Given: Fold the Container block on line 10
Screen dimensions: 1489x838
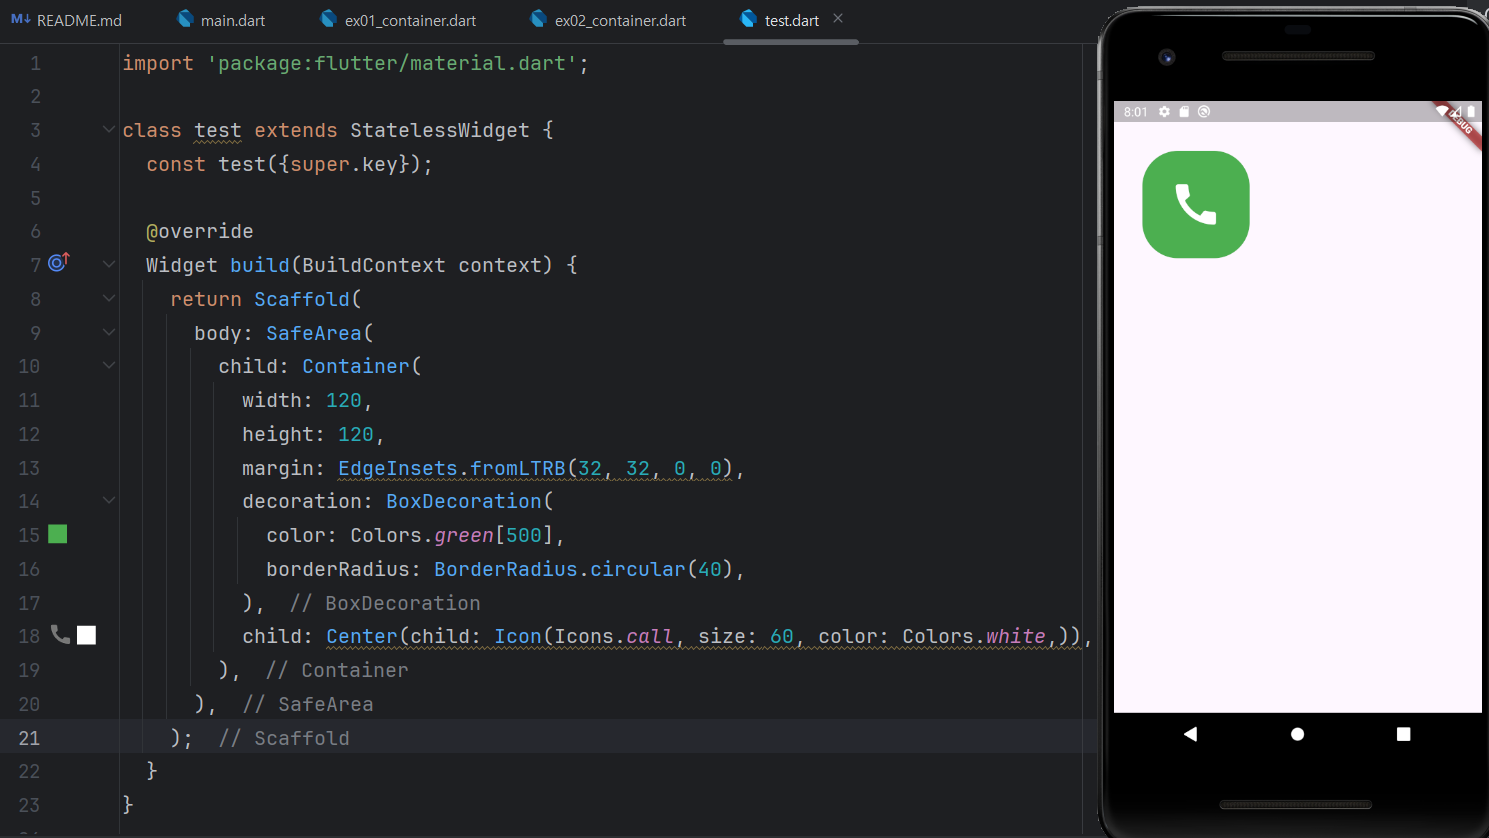Looking at the screenshot, I should click(x=109, y=365).
